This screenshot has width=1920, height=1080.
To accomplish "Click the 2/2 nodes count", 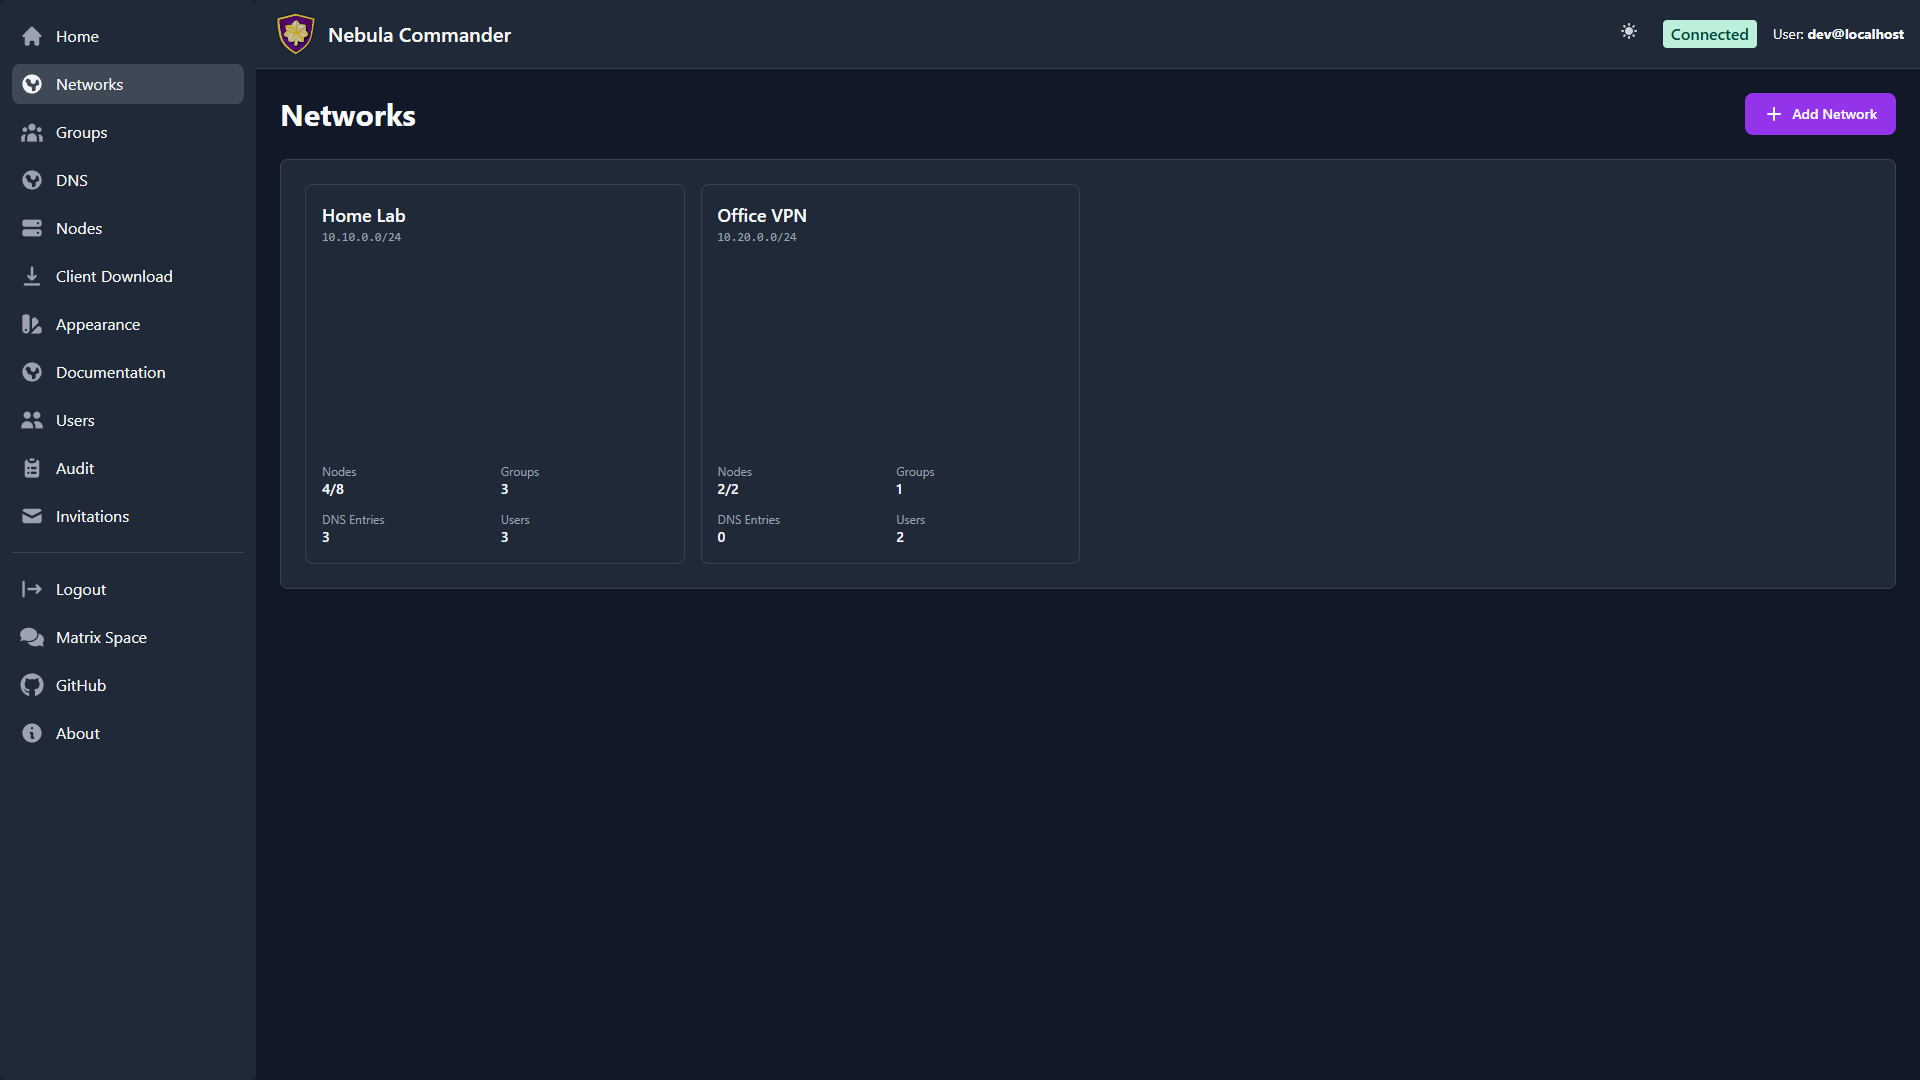I will pyautogui.click(x=728, y=489).
